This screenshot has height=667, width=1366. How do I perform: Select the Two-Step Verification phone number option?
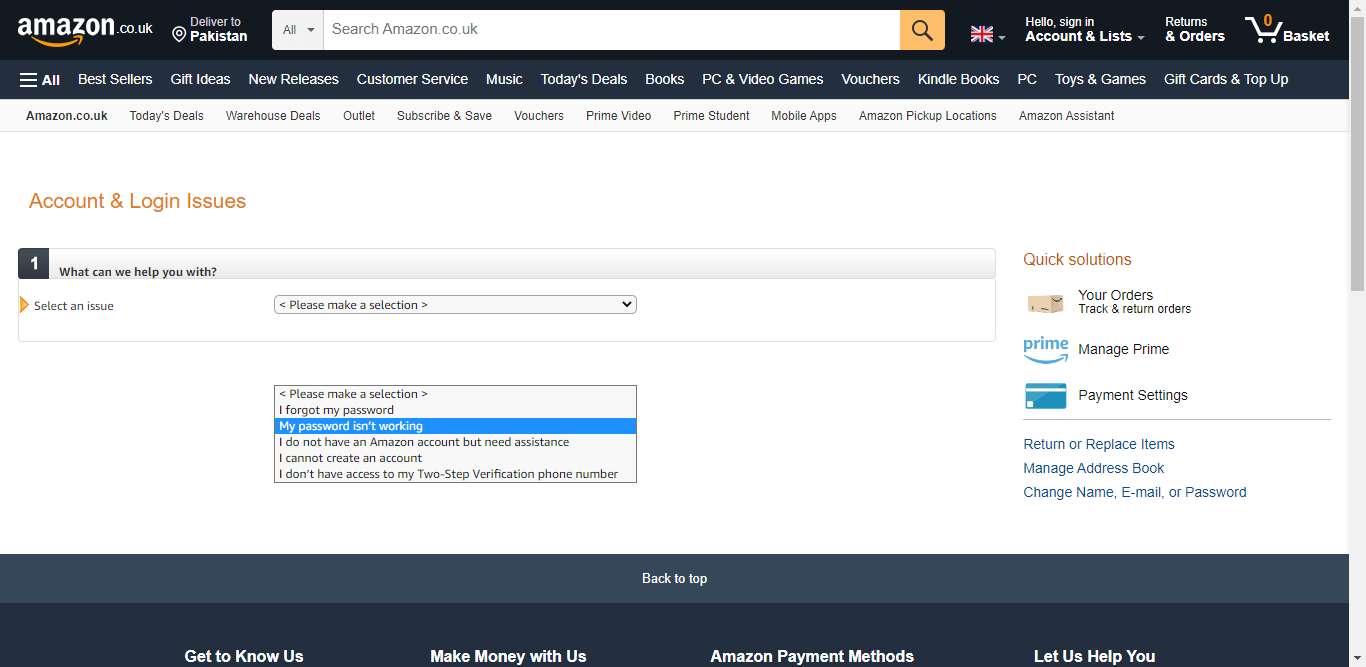(455, 474)
